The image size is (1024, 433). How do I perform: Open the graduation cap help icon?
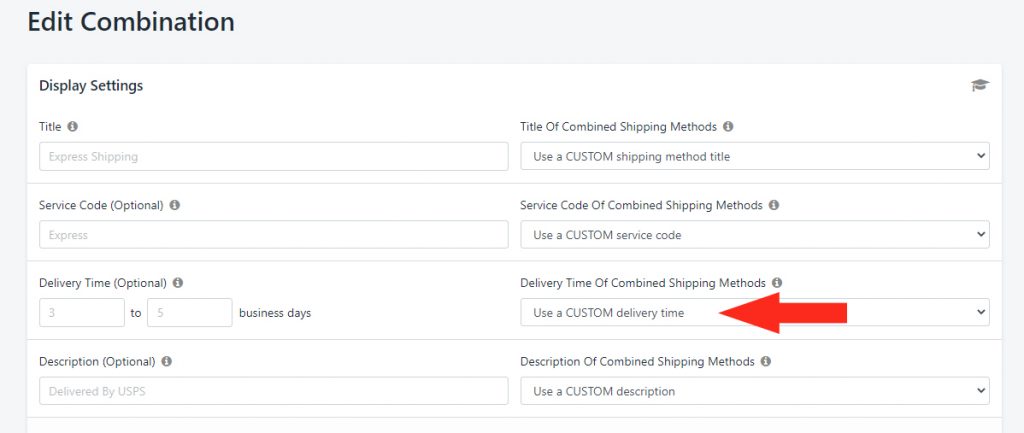[x=979, y=86]
